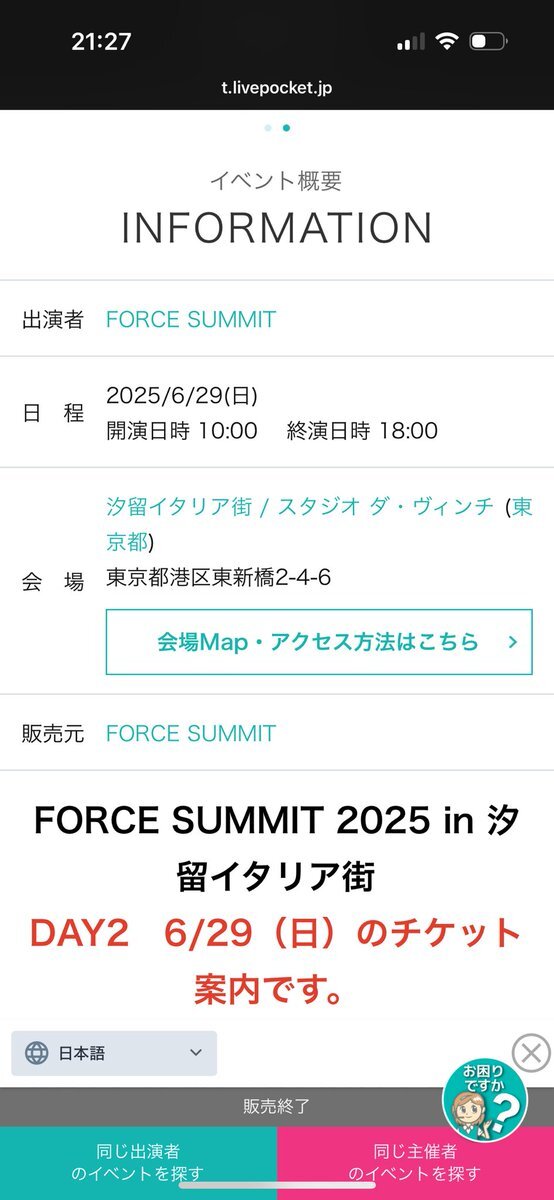Tap the t.livepocket.jp address bar

[x=277, y=88]
